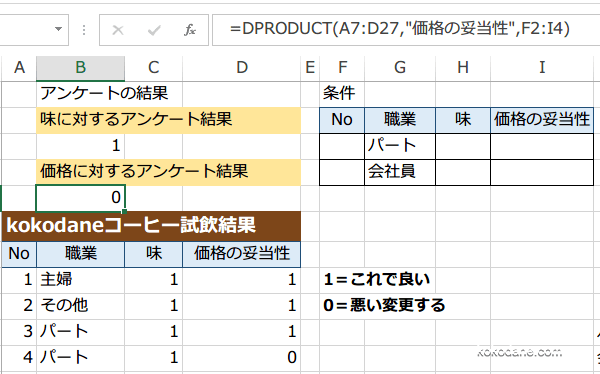
Task: Select column I header
Action: [542, 68]
